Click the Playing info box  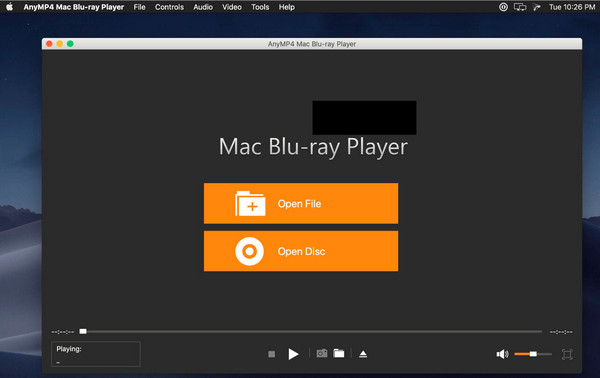pyautogui.click(x=96, y=354)
